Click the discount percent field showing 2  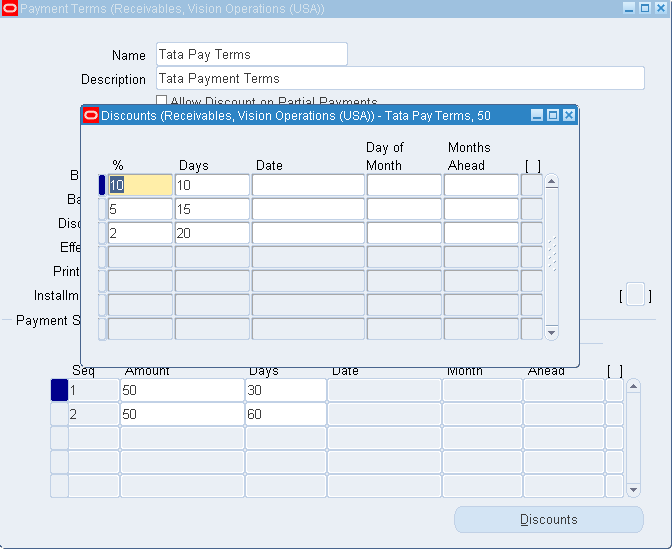click(x=139, y=233)
